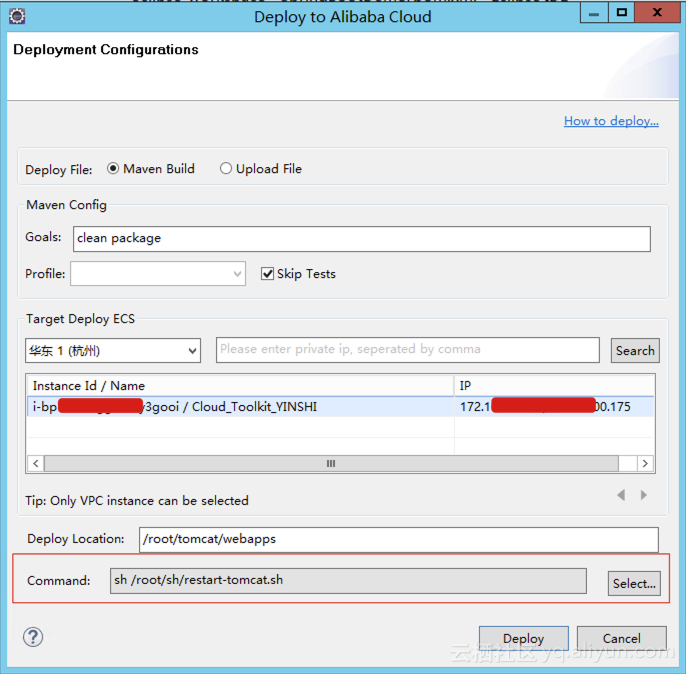686x674 pixels.
Task: Click the 172.1 IP cell
Action: point(554,407)
